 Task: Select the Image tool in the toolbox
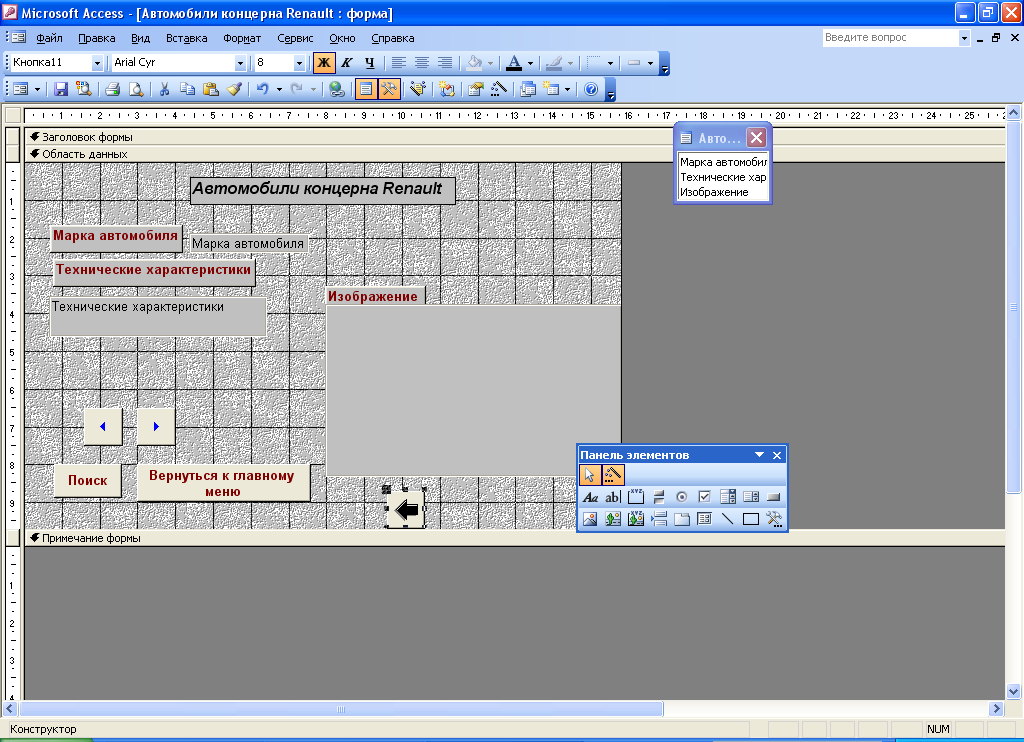(x=590, y=519)
